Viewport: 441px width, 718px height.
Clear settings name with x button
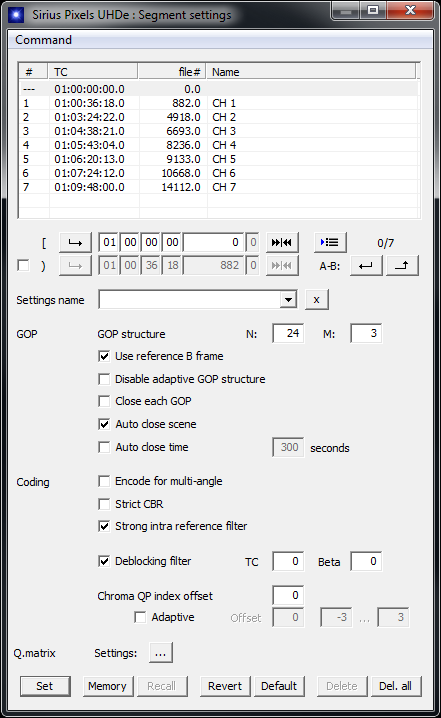coord(316,300)
